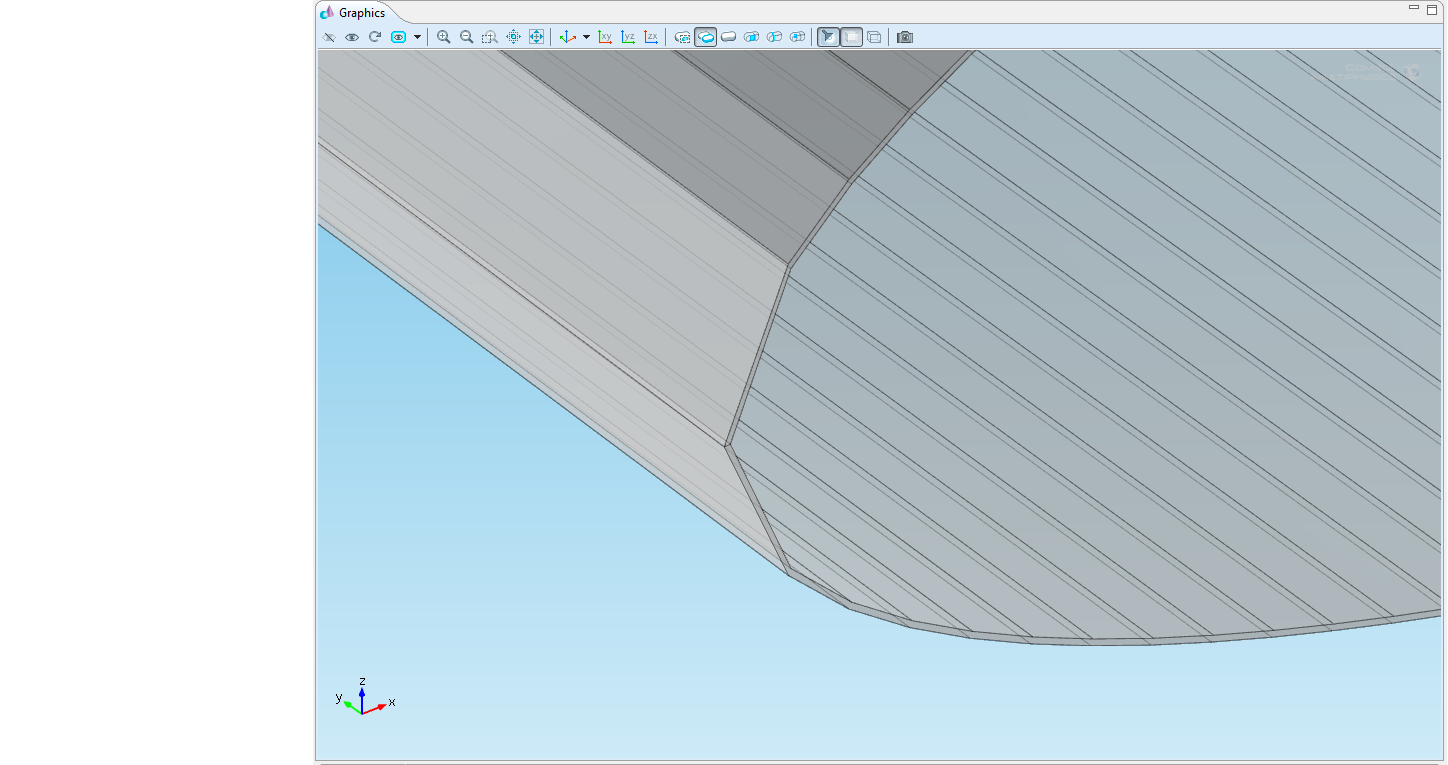1448x765 pixels.
Task: Click the reset hiding circular arrow button
Action: (375, 37)
